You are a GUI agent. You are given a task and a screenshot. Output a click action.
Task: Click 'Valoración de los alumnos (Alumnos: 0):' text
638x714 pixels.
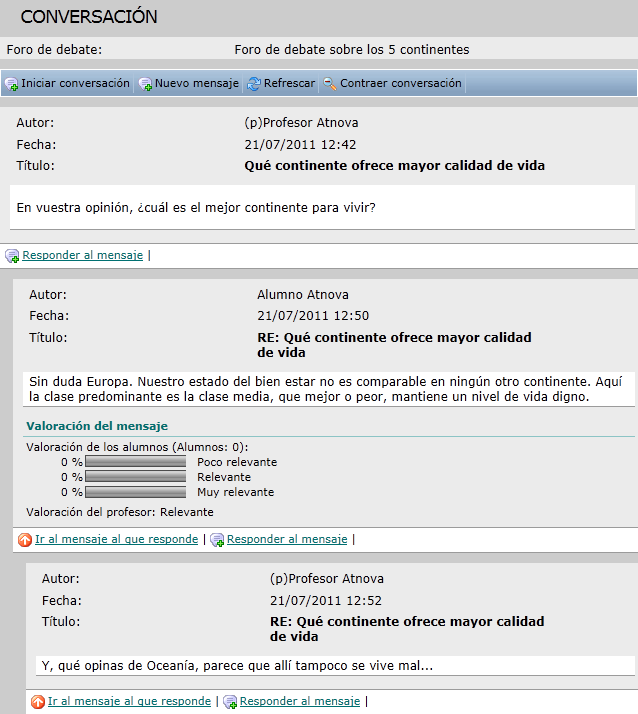point(137,447)
